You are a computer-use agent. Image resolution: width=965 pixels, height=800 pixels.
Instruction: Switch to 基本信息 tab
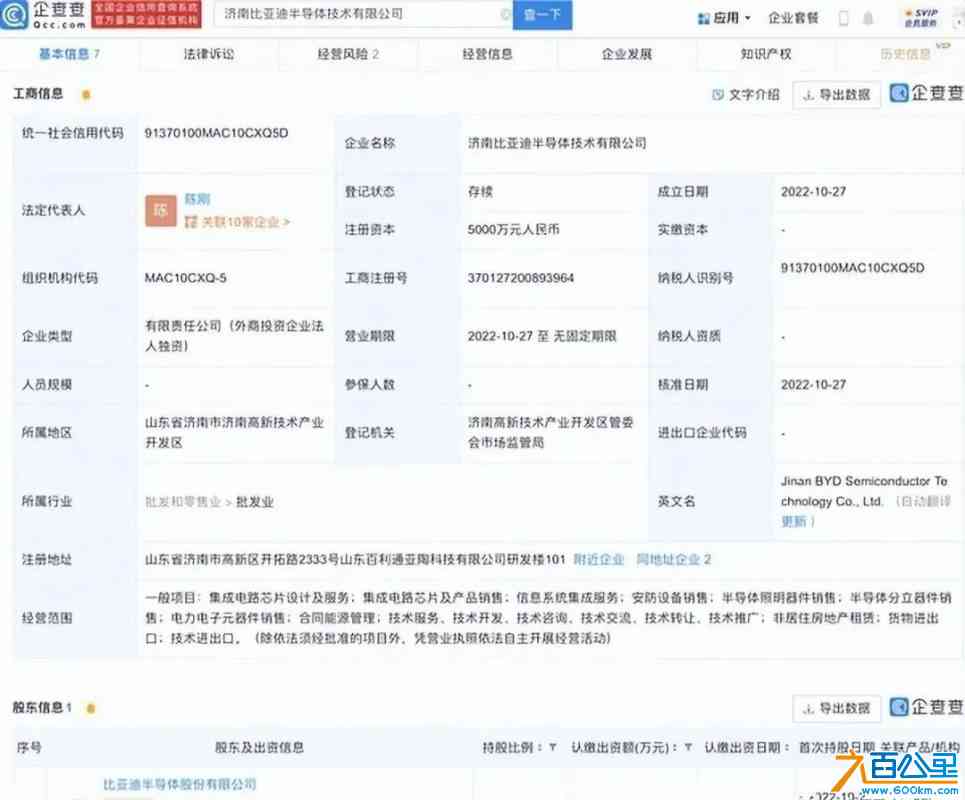tap(69, 54)
